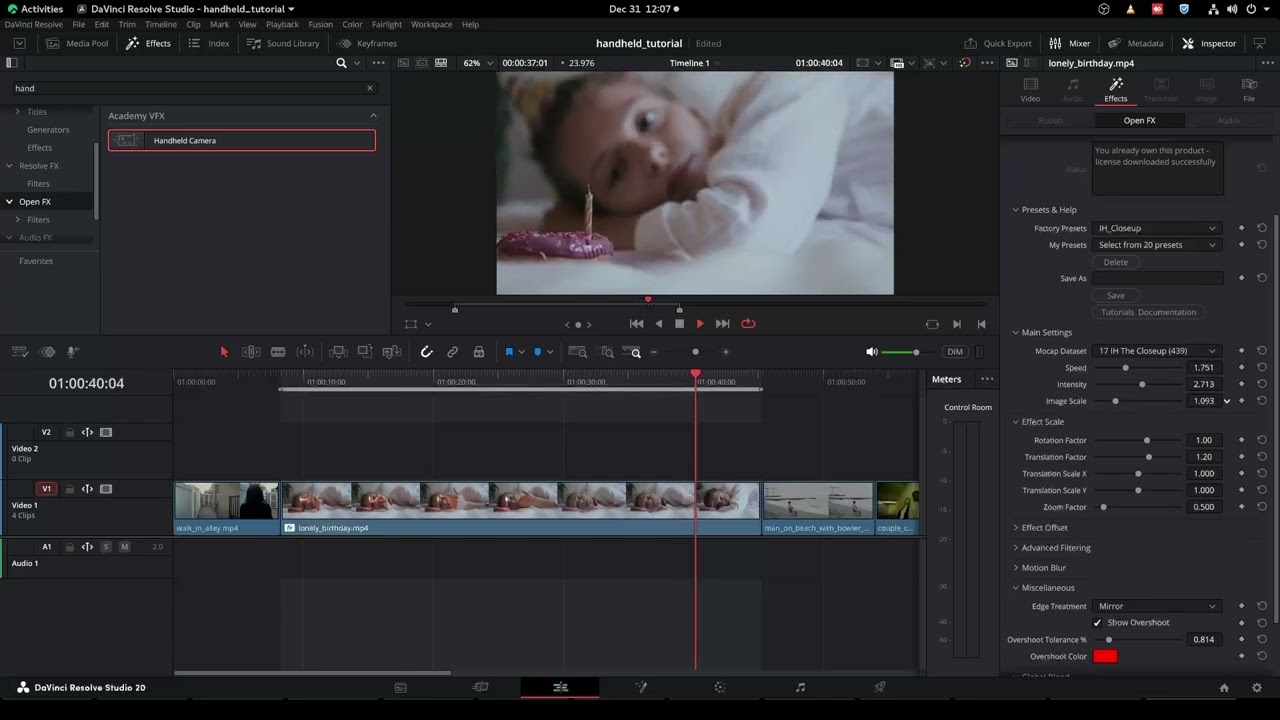Toggle timeline snapping magnet

426,352
